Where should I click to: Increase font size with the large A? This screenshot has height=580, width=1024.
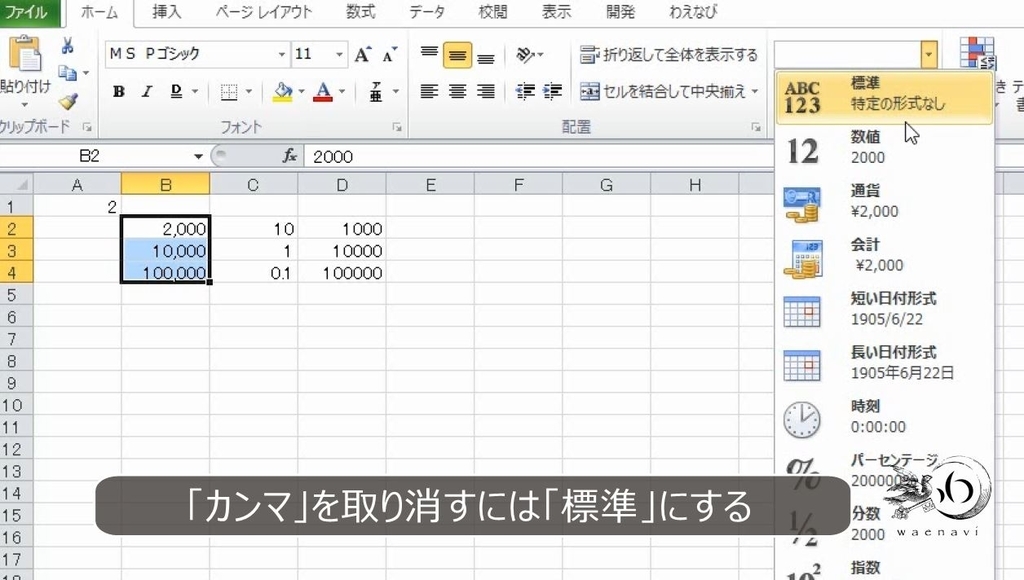(x=362, y=54)
